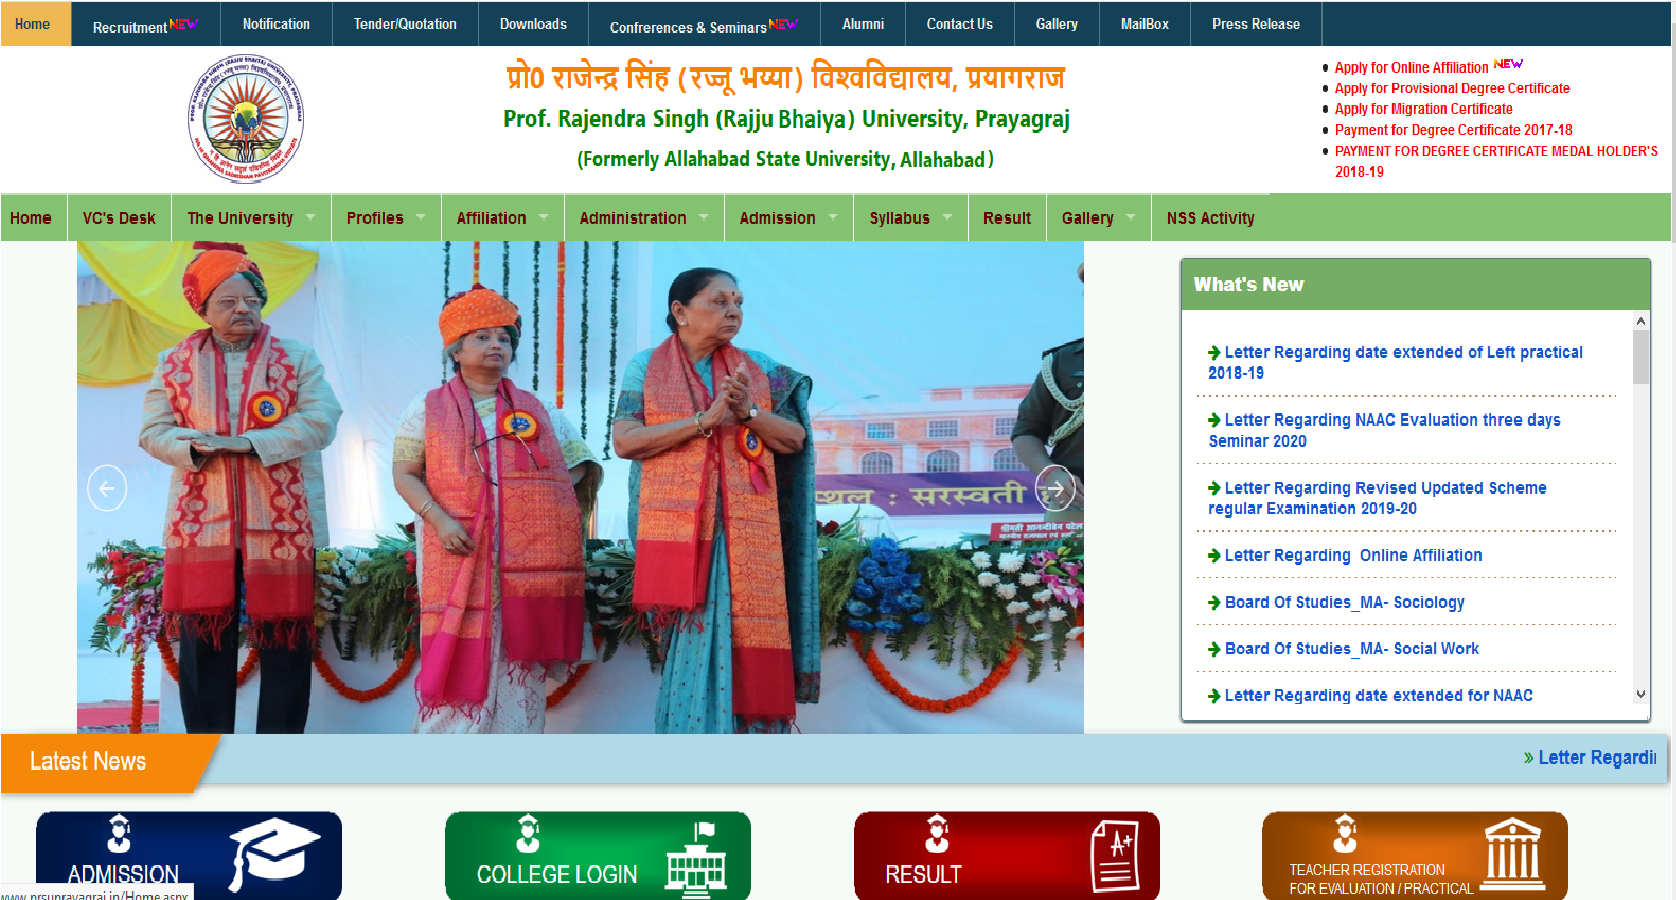Click arrow icon beside 'Board Of Studies_MA- Social Work'
The height and width of the screenshot is (900, 1676).
[x=1214, y=649]
